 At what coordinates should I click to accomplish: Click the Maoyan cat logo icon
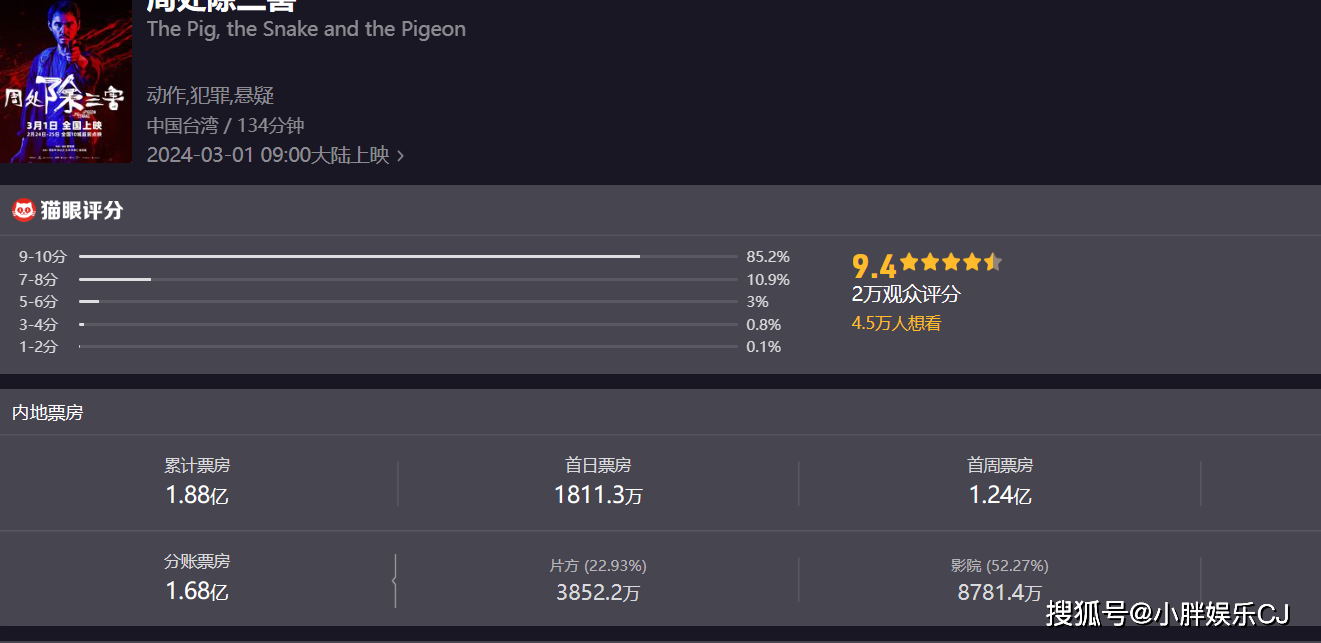(24, 210)
